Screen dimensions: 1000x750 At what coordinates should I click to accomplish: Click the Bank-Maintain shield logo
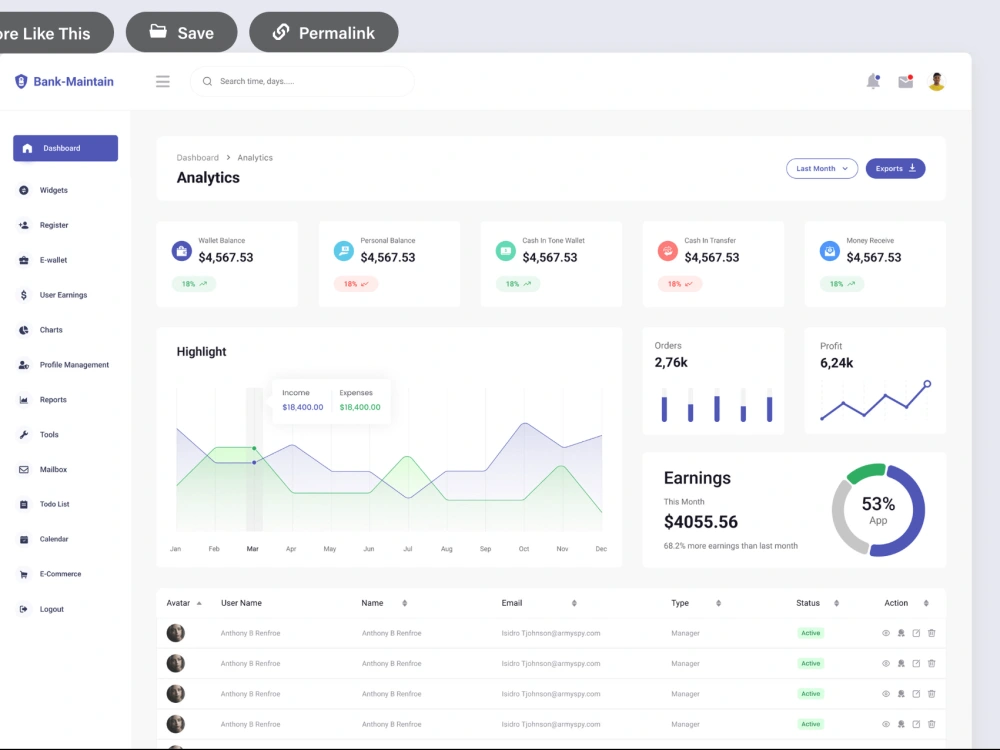[x=21, y=82]
